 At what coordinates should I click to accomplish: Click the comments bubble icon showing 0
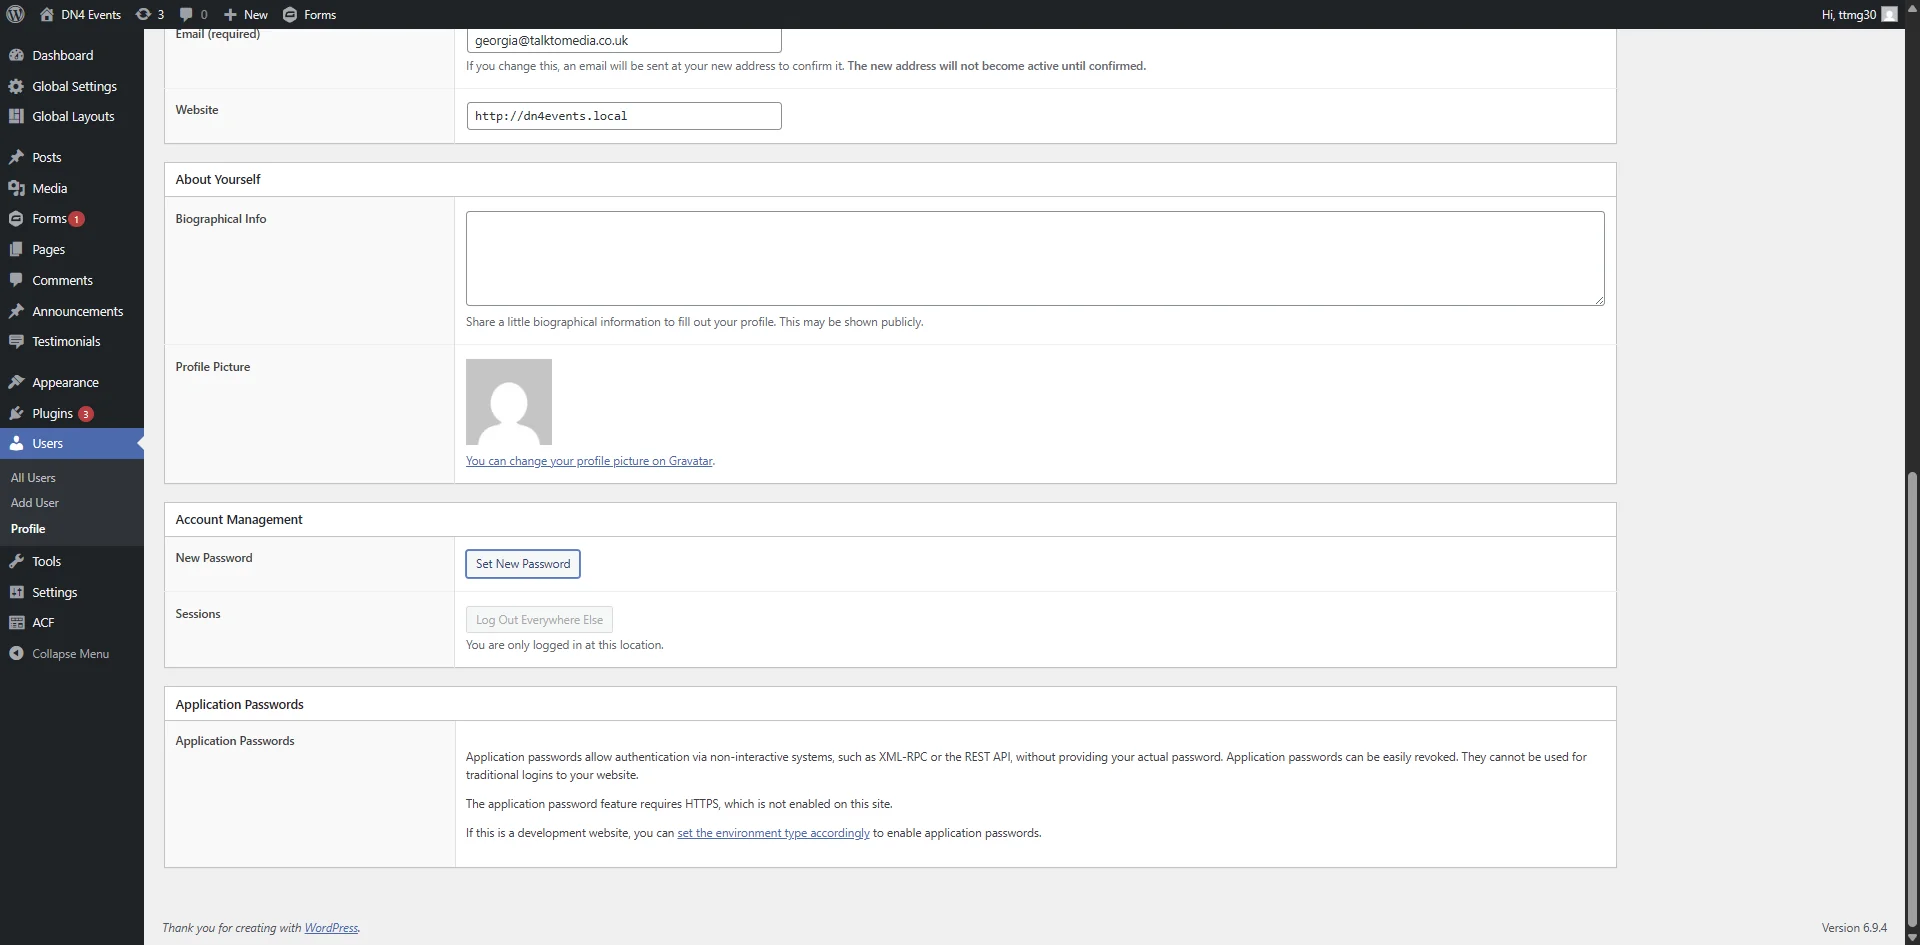(191, 14)
